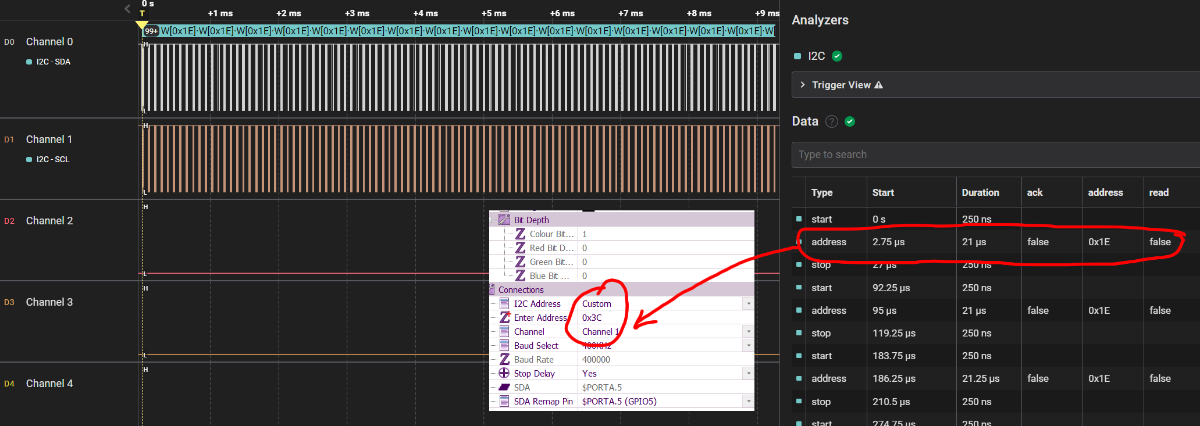This screenshot has width=1200, height=426.
Task: Open the Stop Delay dropdown showing Yes
Action: coord(748,373)
